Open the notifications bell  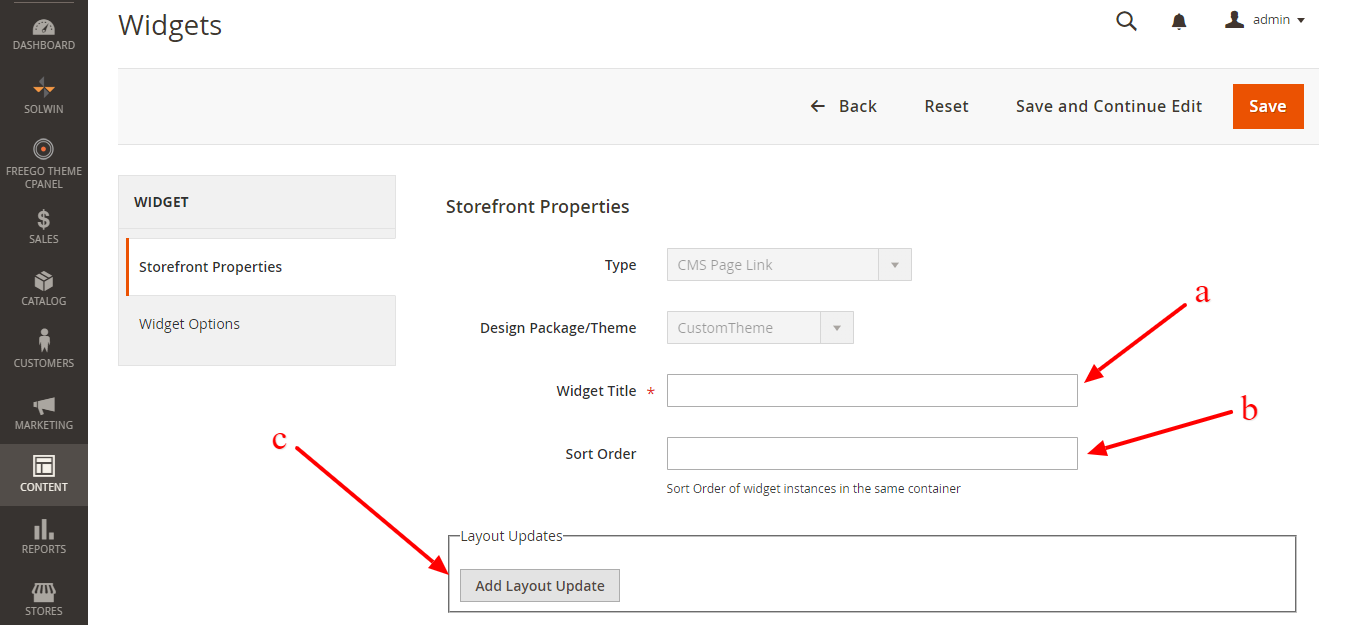1179,21
